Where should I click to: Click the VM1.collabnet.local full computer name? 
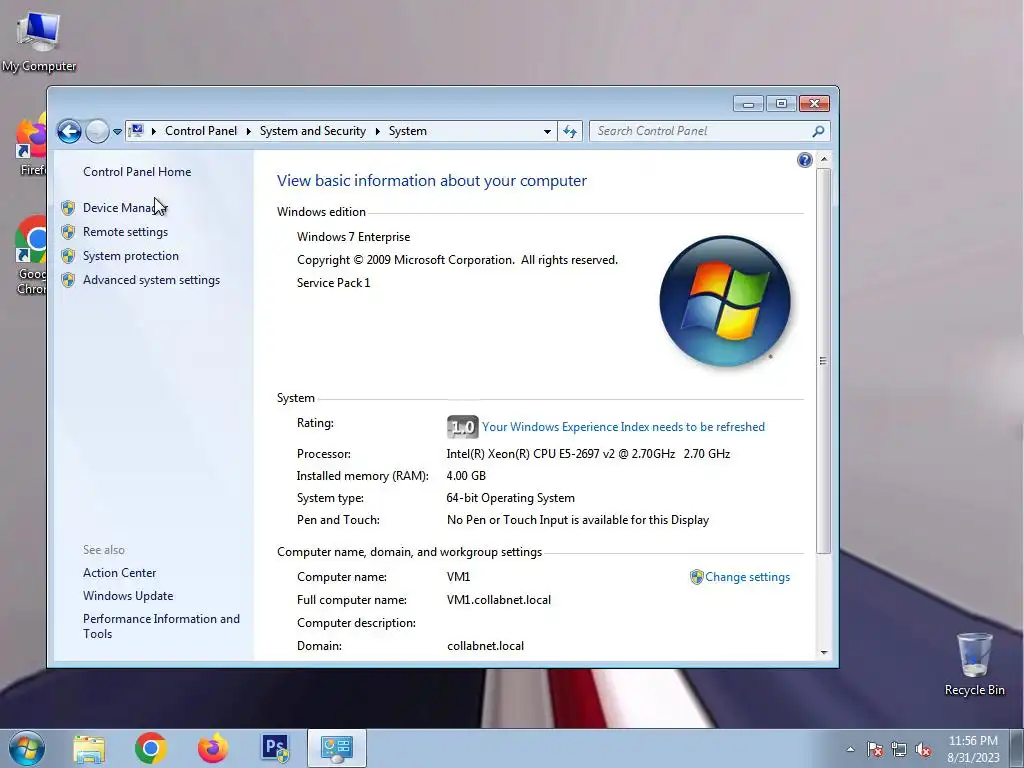tap(498, 600)
